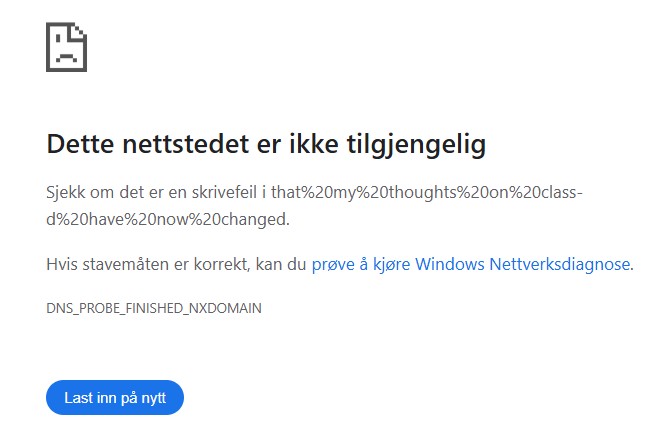Click the DNS_PROBE_FINISHED_NXDOMAIN error code
The height and width of the screenshot is (446, 652).
(154, 308)
